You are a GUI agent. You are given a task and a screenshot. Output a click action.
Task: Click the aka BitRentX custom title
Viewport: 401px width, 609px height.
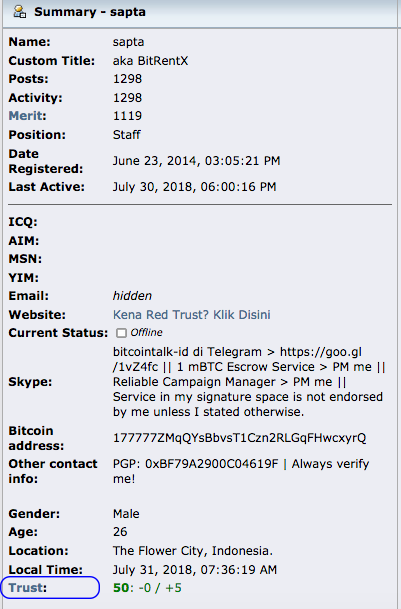tap(150, 61)
